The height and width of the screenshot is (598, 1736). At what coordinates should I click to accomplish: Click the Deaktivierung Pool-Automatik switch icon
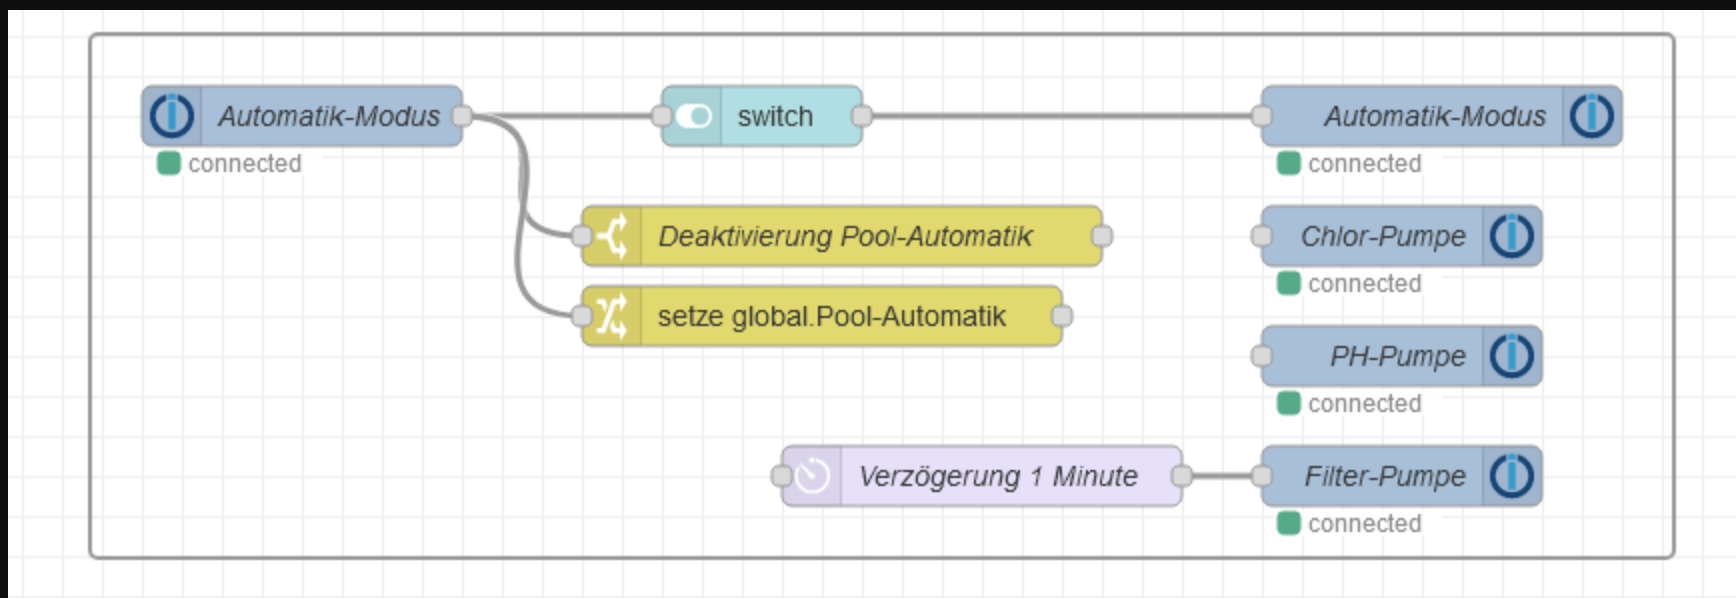coord(612,236)
